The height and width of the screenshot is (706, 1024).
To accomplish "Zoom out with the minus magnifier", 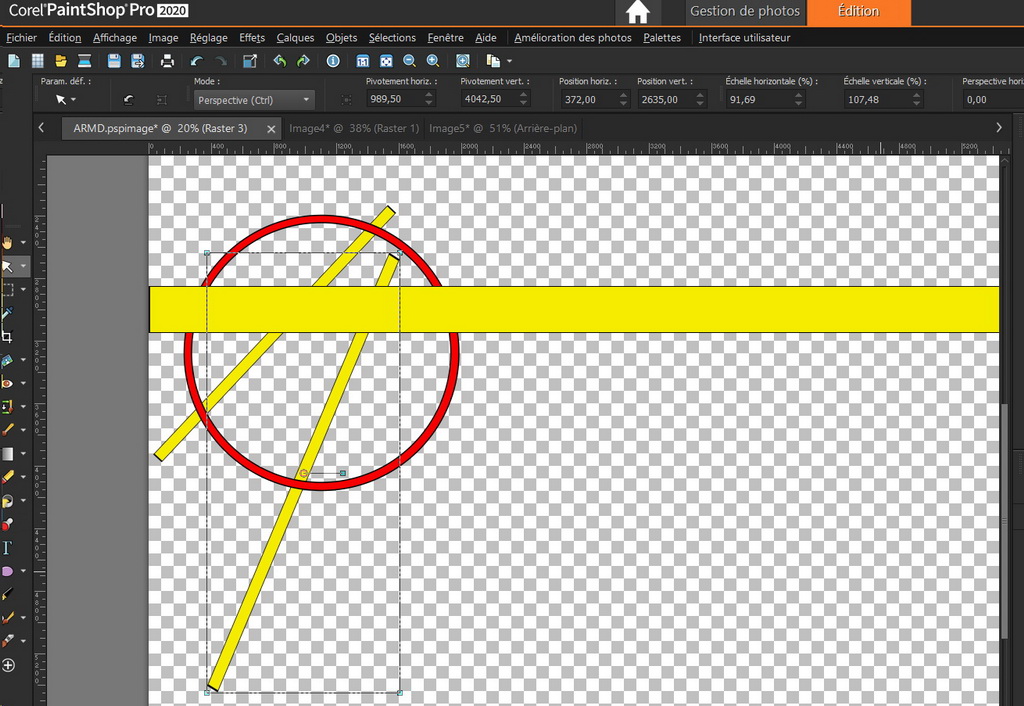I will tap(409, 61).
